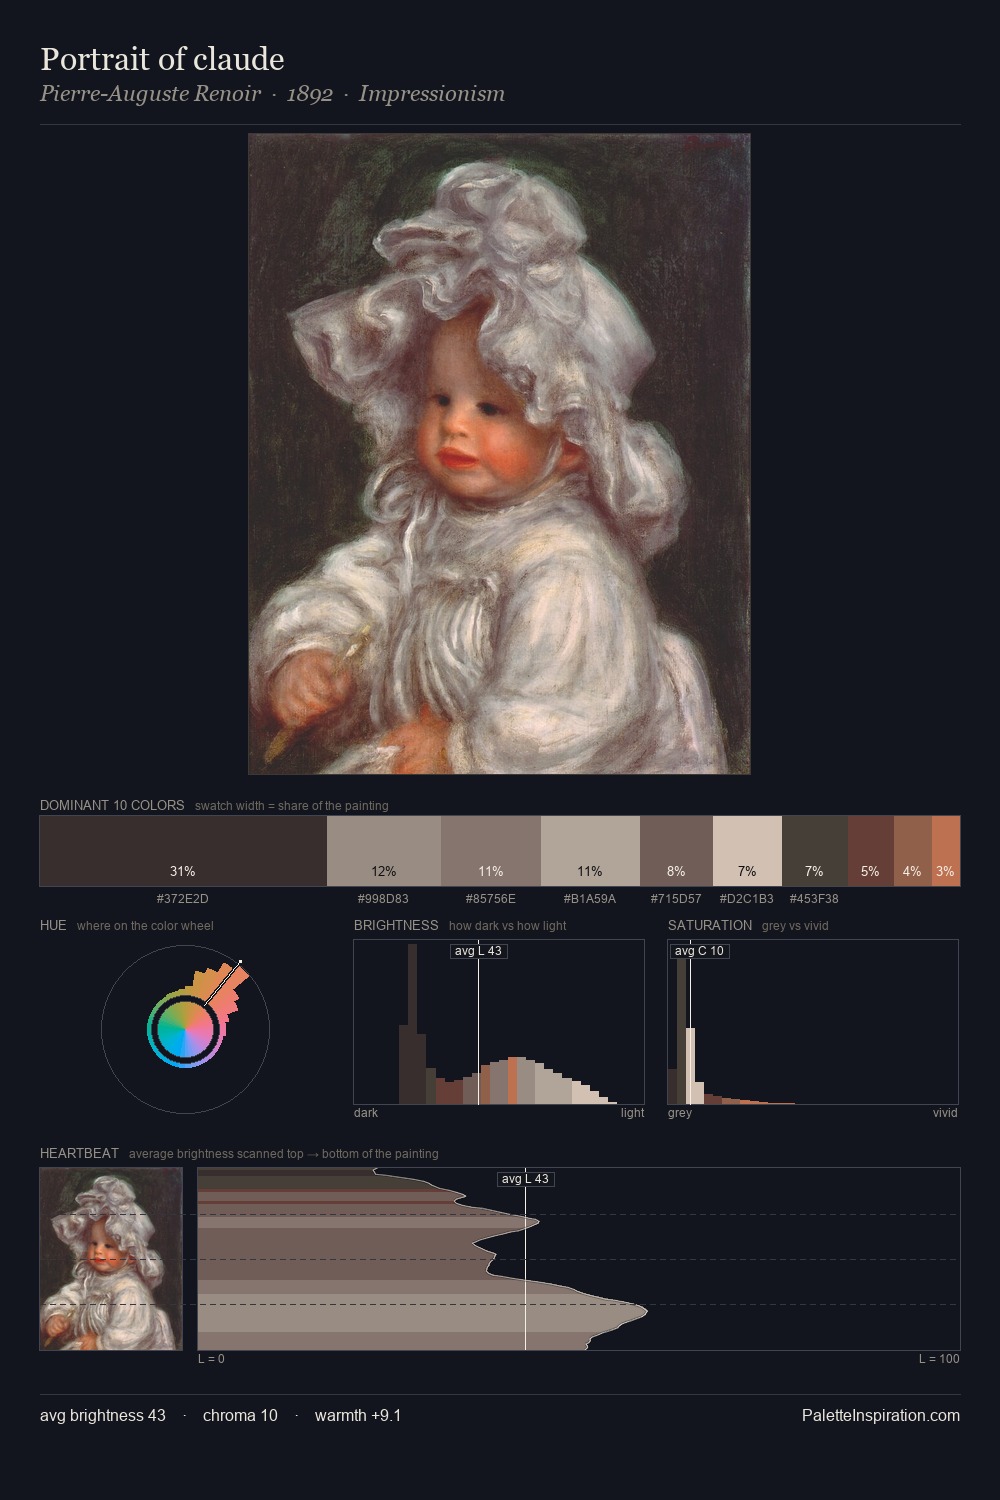This screenshot has height=1500, width=1000.
Task: Click the brightness profile peak in Heartbeat chart
Action: [645, 1309]
